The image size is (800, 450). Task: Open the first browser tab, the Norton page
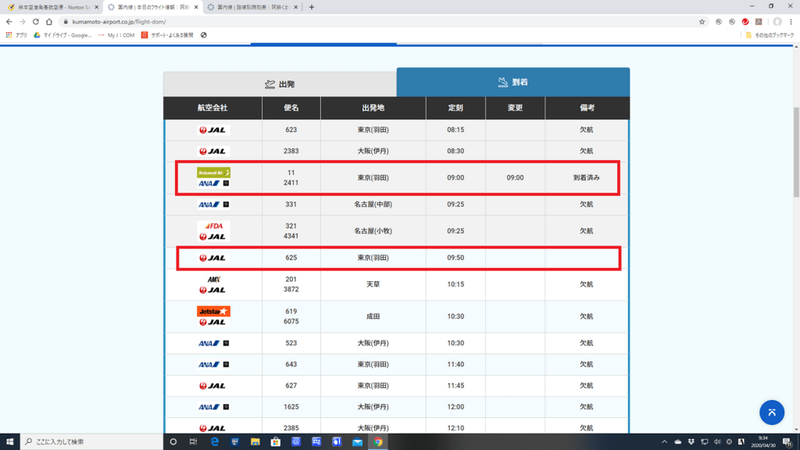click(51, 7)
